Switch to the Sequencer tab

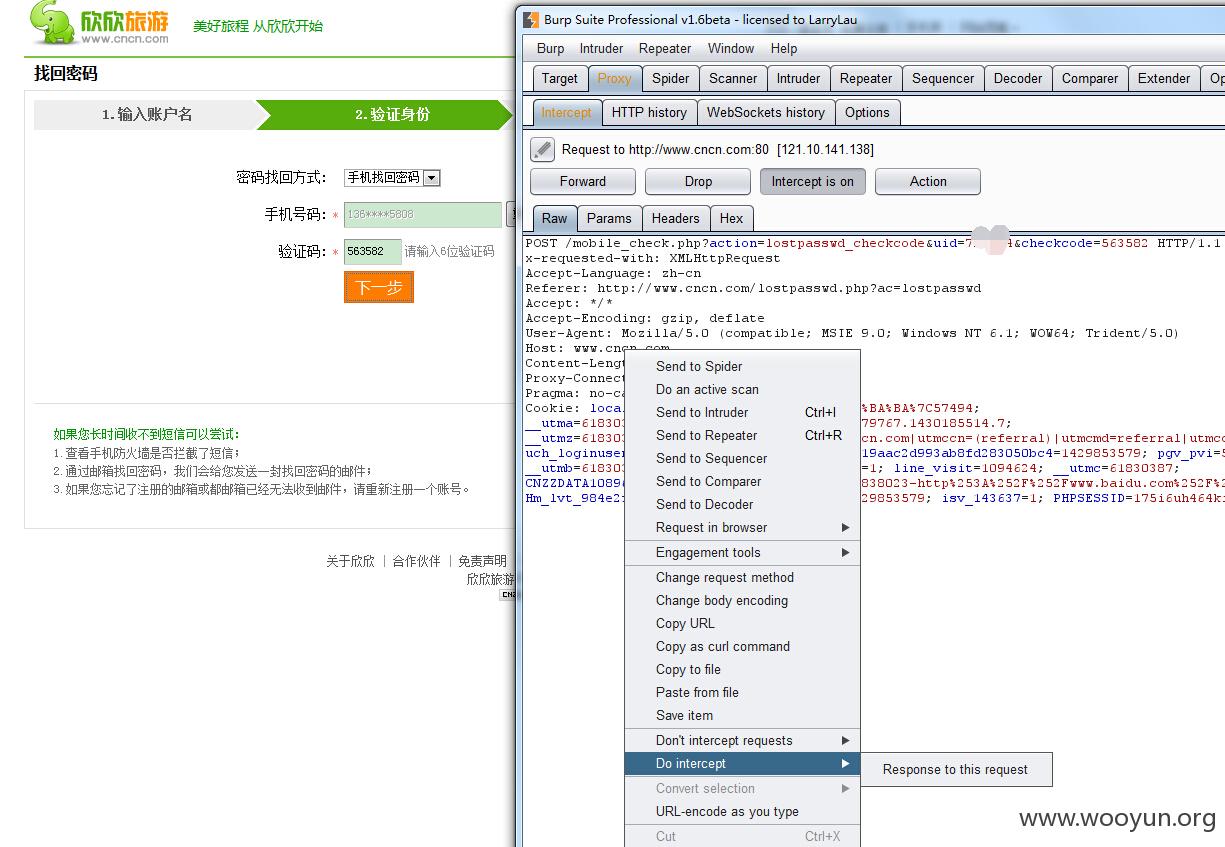click(x=943, y=79)
